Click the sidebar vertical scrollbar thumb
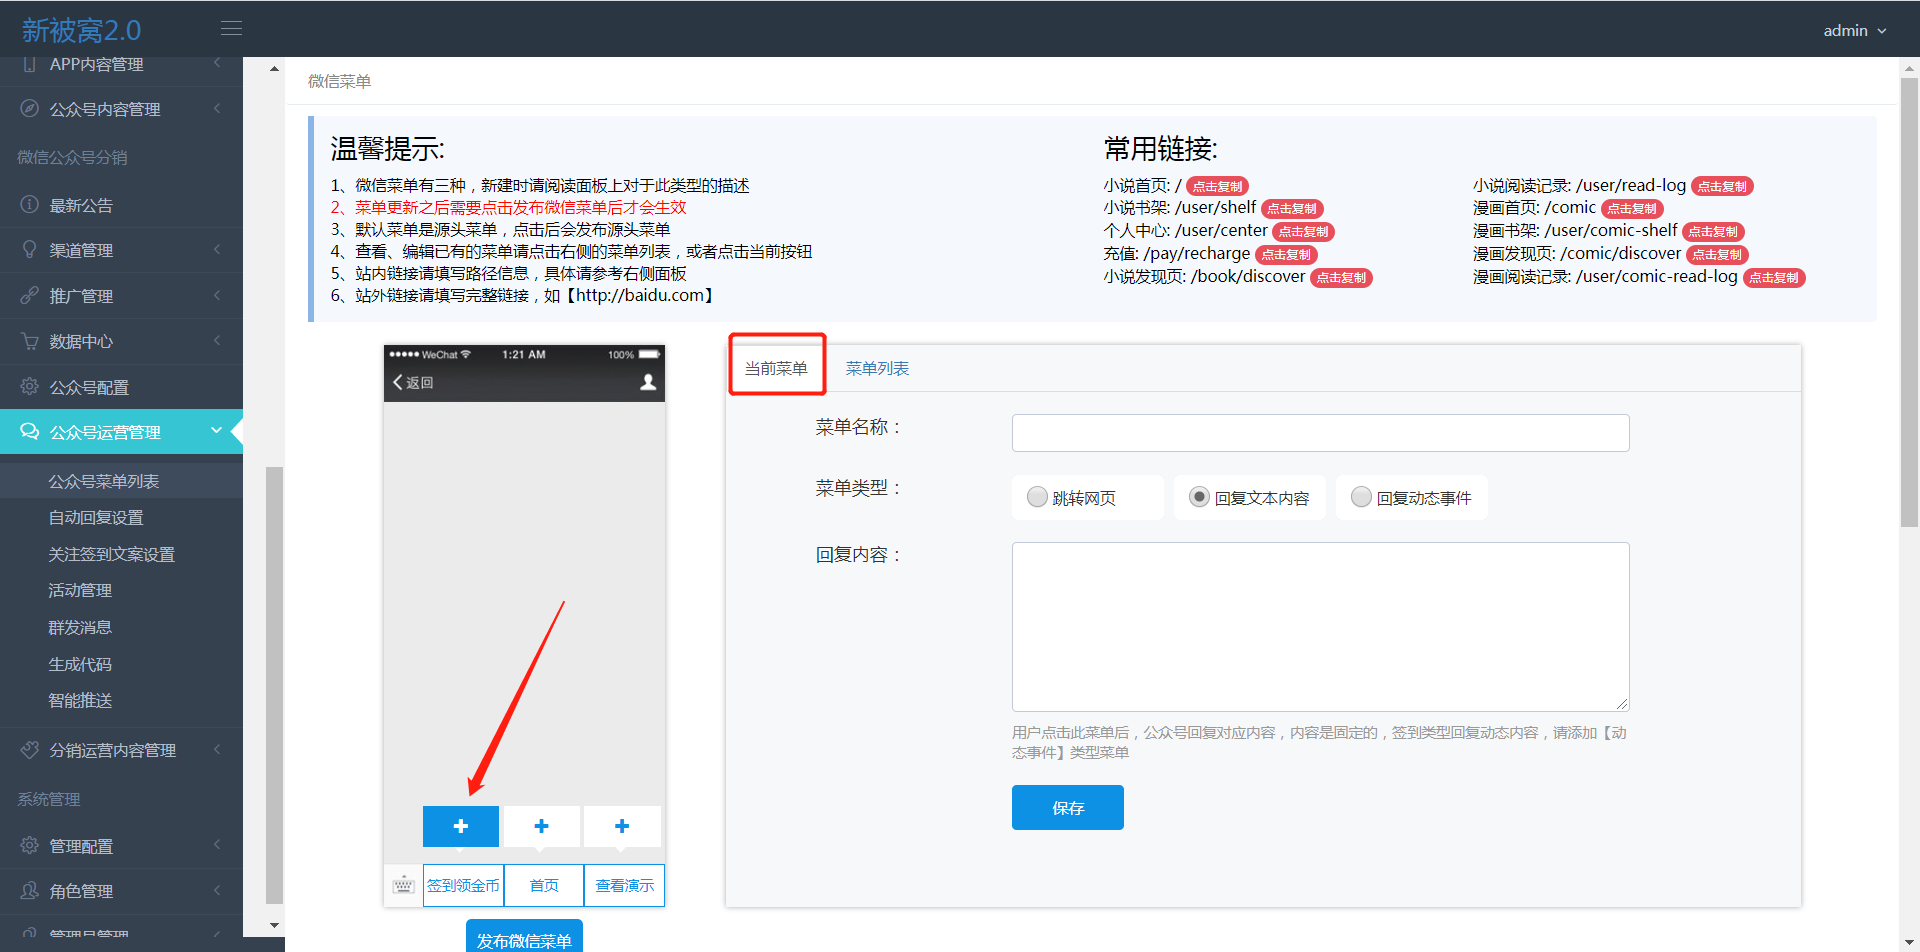The height and width of the screenshot is (952, 1920). coord(274,684)
